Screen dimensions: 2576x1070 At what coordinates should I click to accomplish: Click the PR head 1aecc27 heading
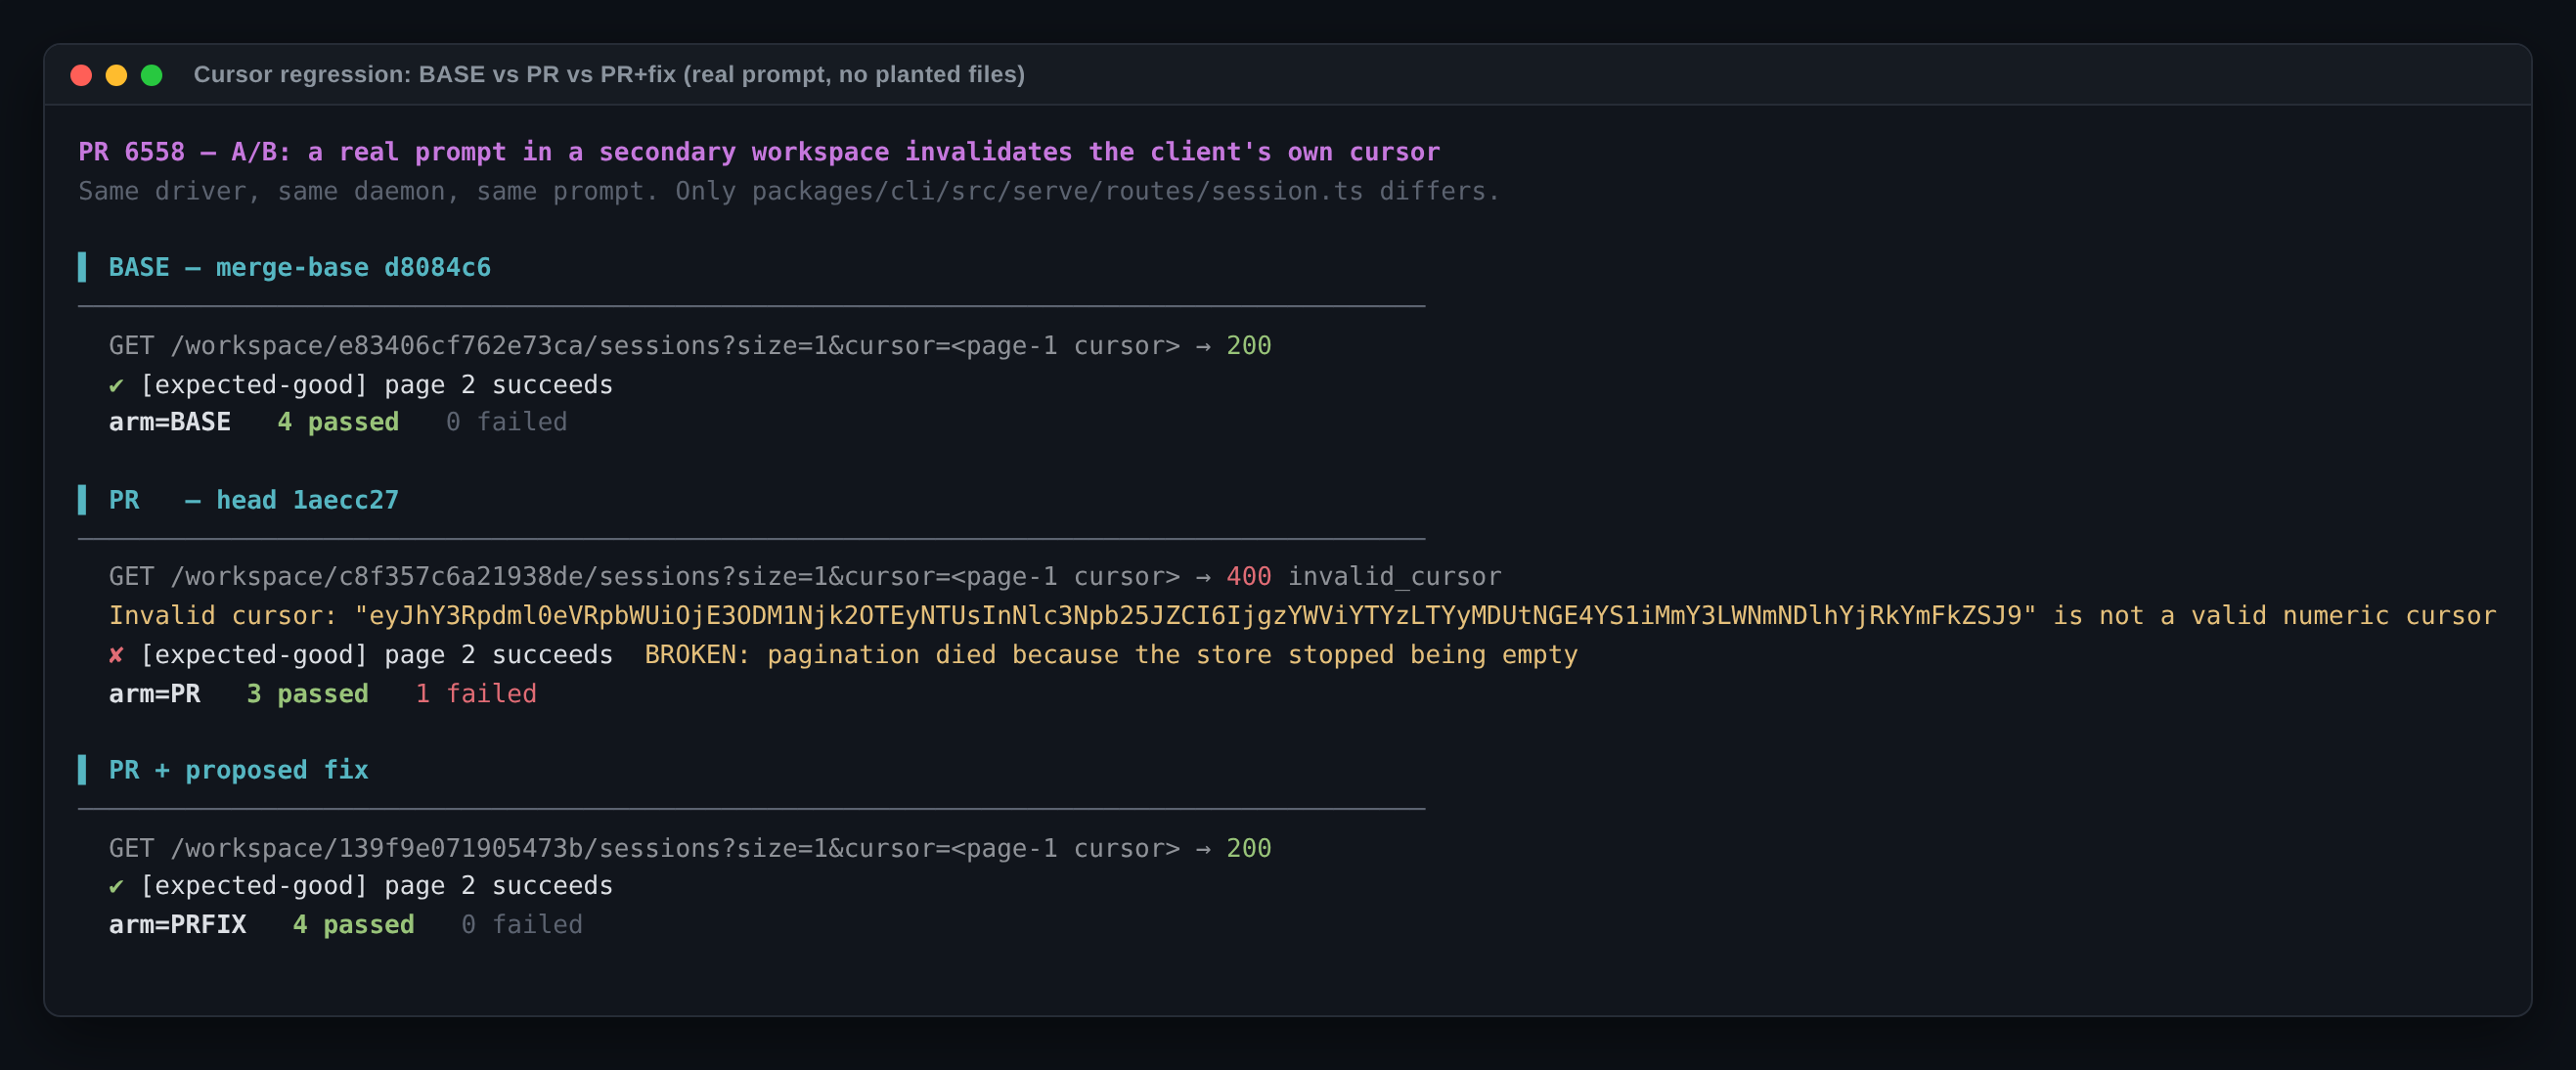click(x=254, y=500)
